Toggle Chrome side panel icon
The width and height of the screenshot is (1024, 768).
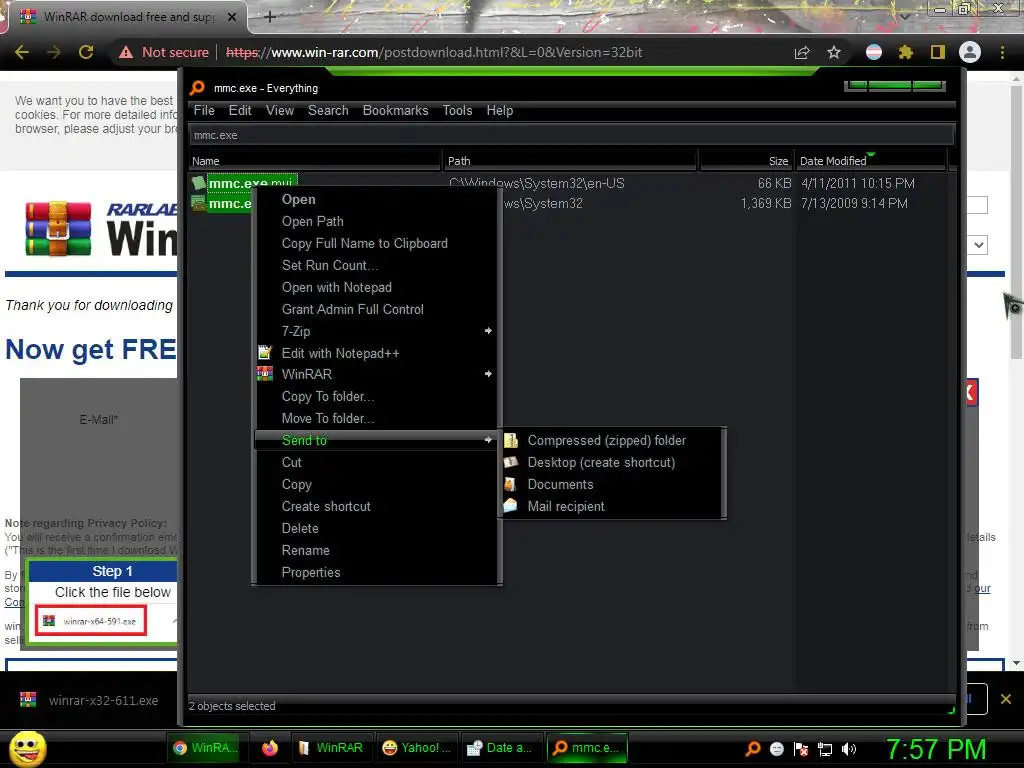click(x=937, y=52)
